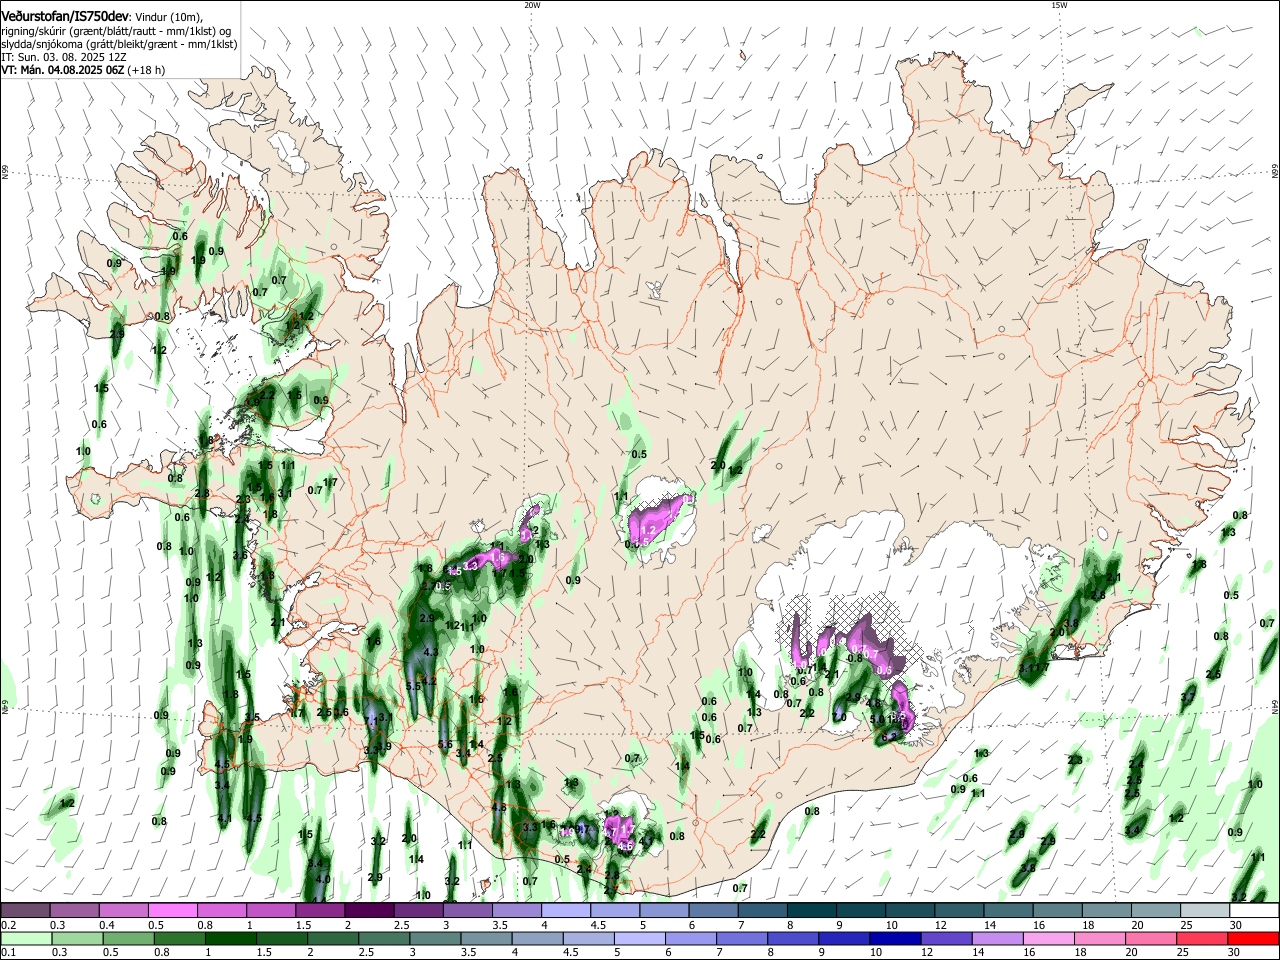Click gray-teal snow swatch between 20 and 25
The height and width of the screenshot is (960, 1280).
pos(1156,910)
